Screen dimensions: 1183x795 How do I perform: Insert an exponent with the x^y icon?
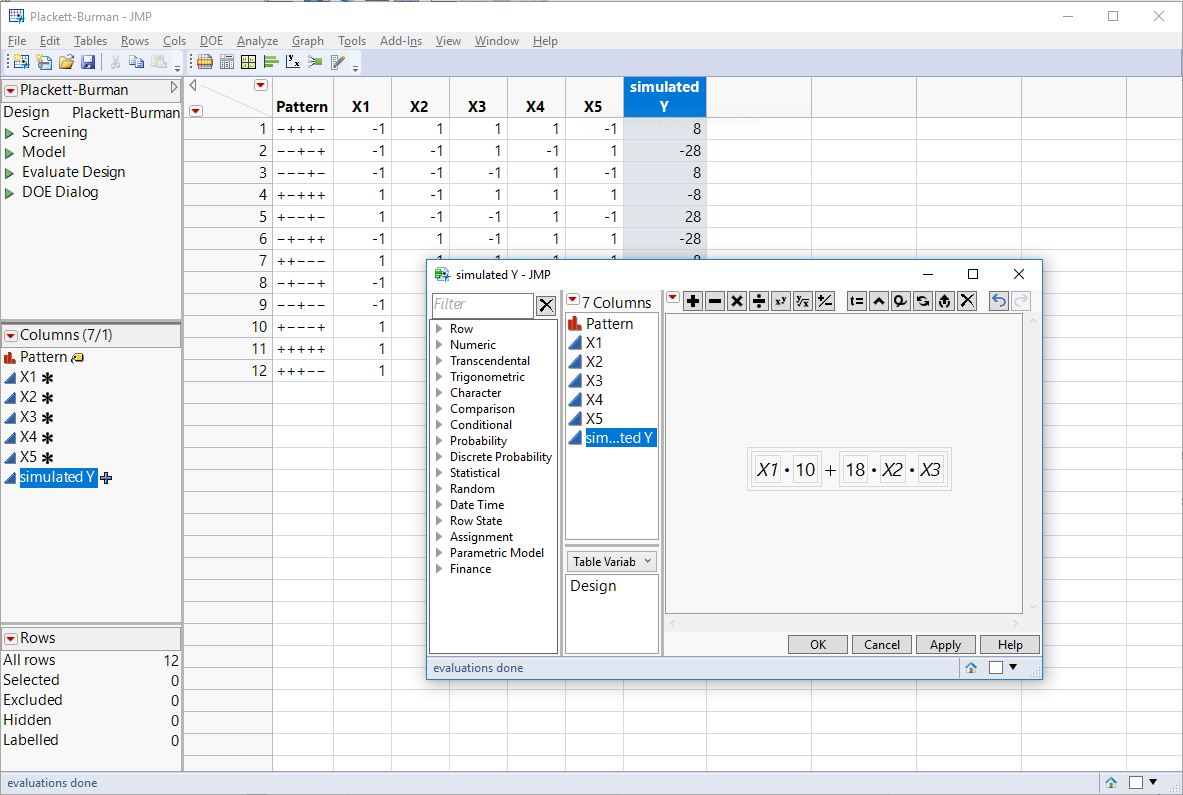(x=780, y=300)
